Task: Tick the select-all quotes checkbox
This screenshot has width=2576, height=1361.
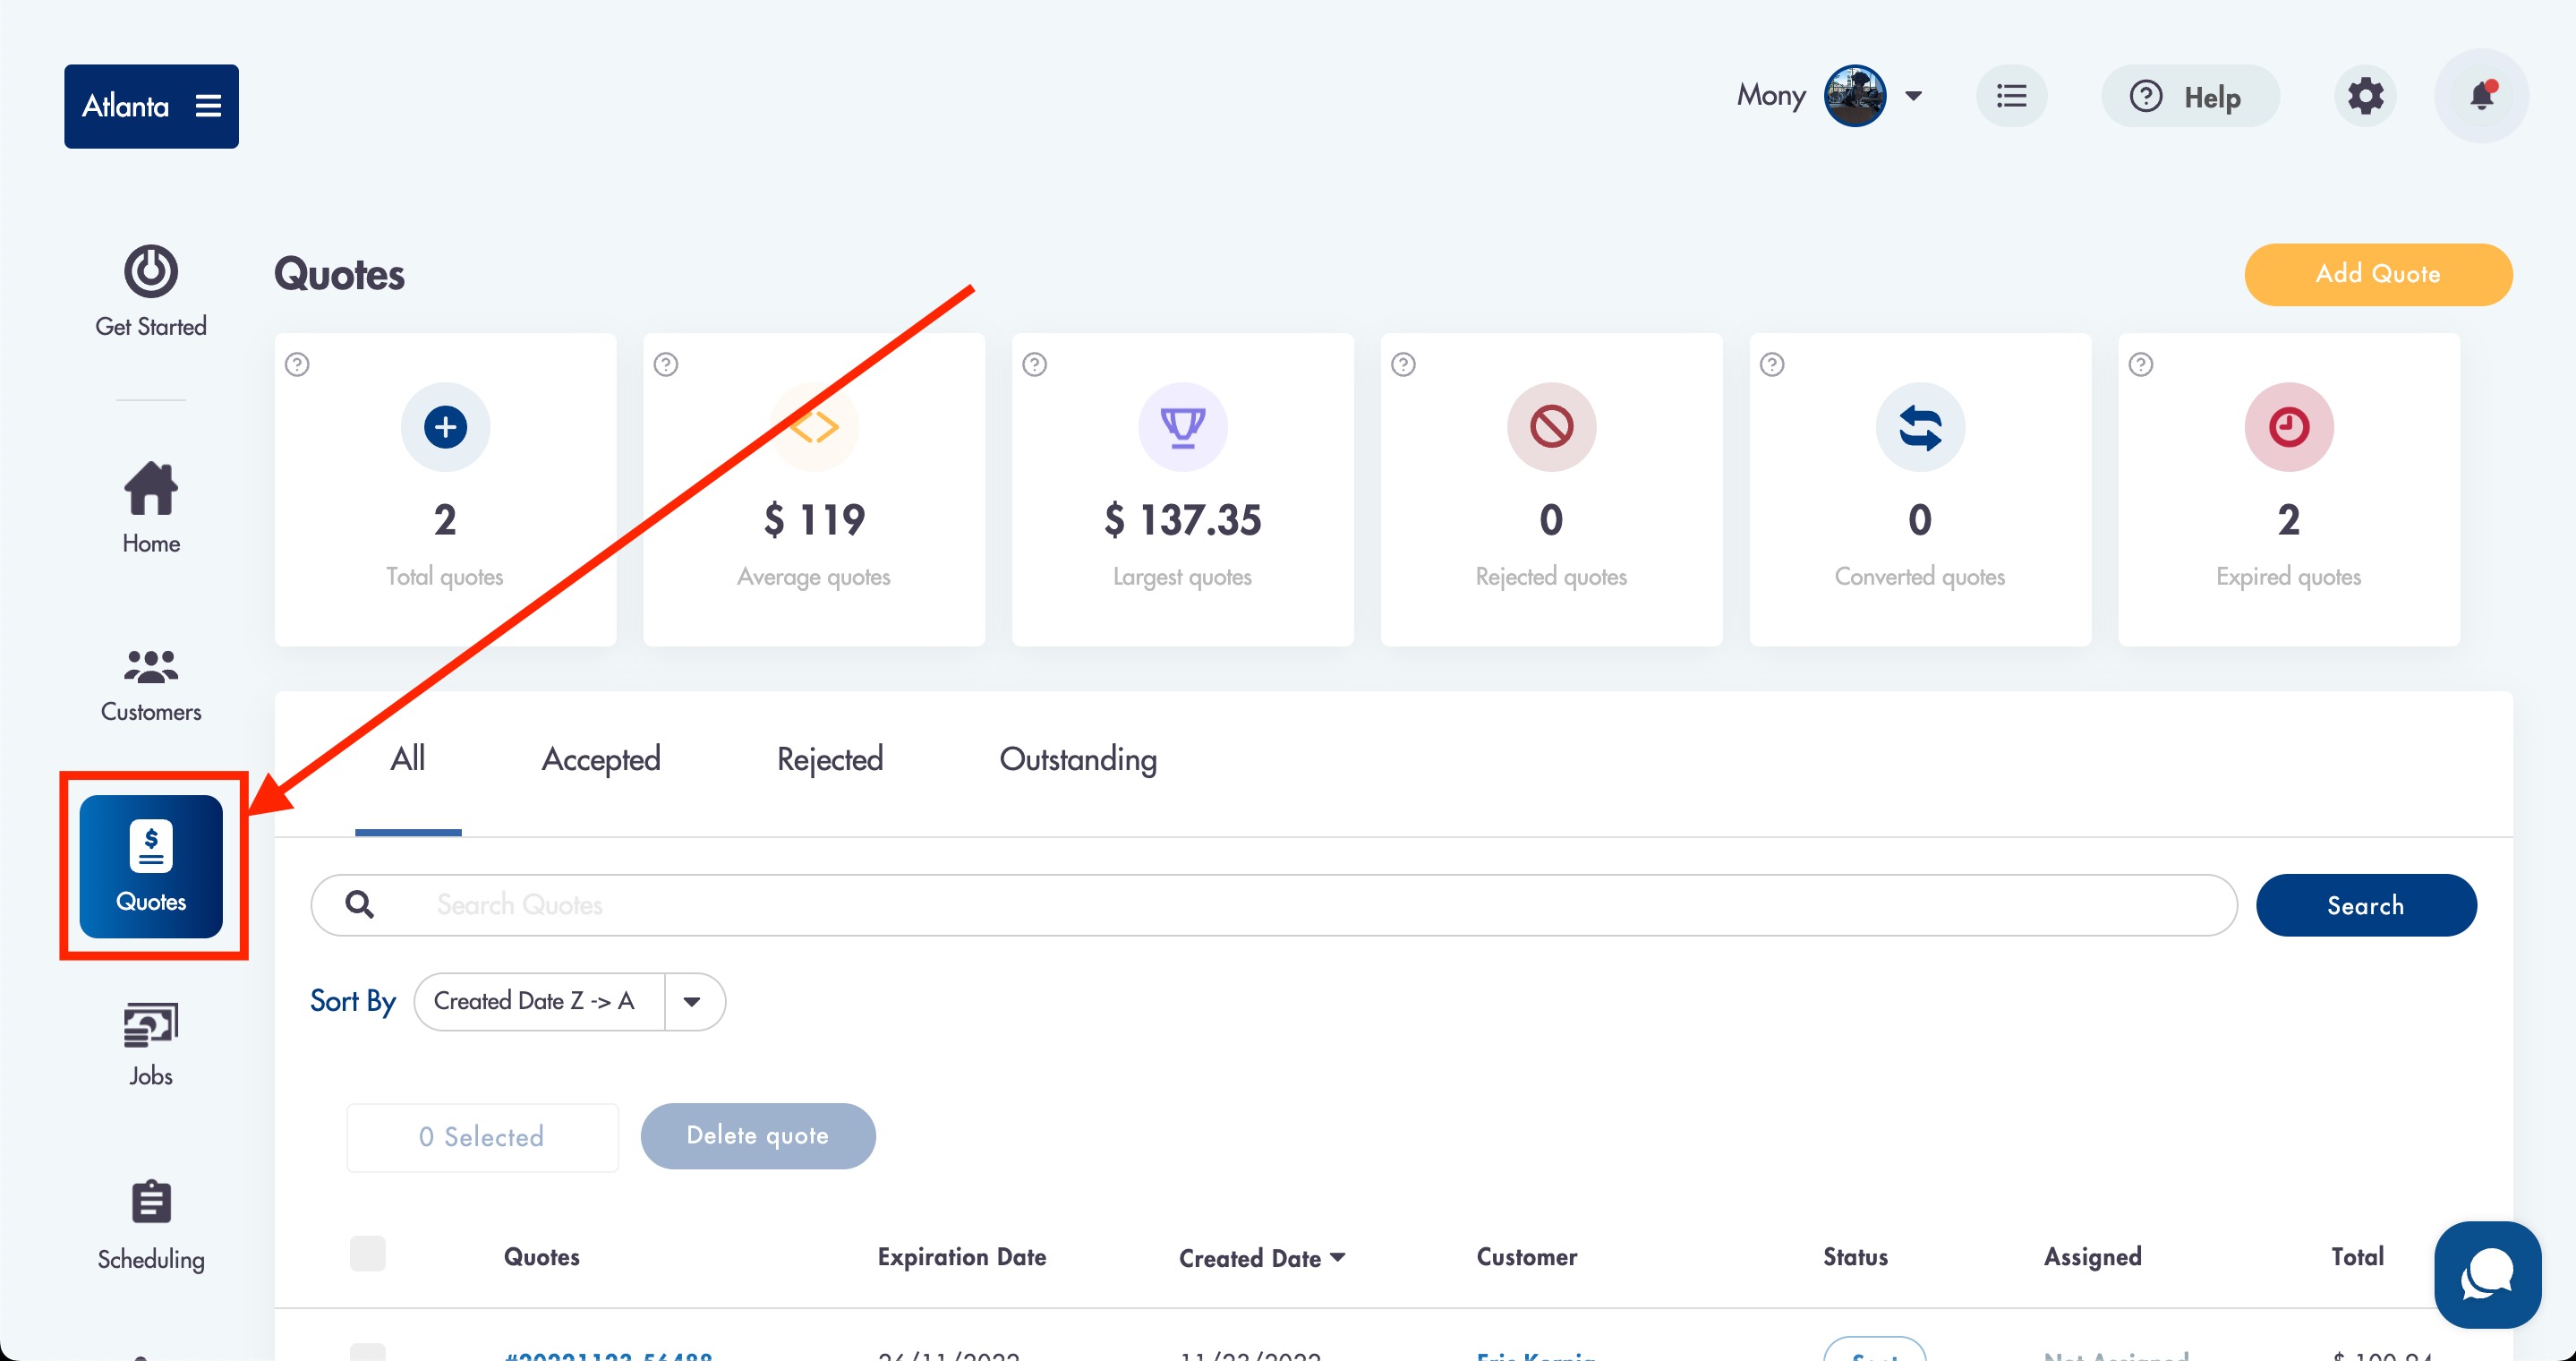Action: click(x=368, y=1254)
